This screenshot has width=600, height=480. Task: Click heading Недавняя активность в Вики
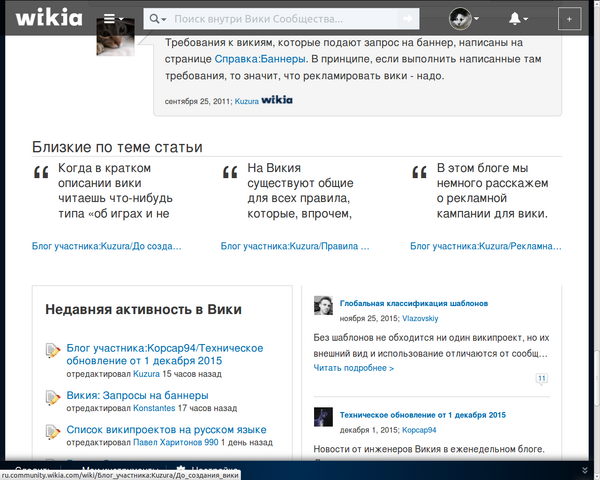click(143, 309)
